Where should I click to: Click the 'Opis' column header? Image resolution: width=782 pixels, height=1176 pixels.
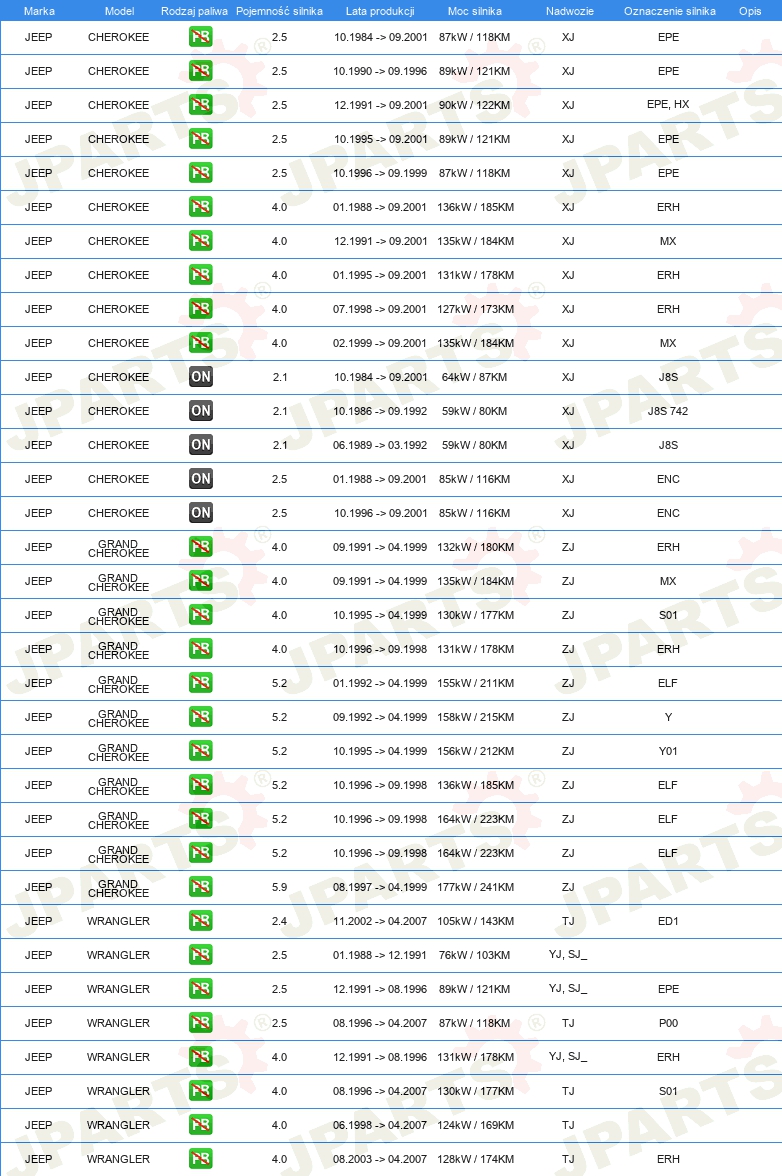point(750,11)
